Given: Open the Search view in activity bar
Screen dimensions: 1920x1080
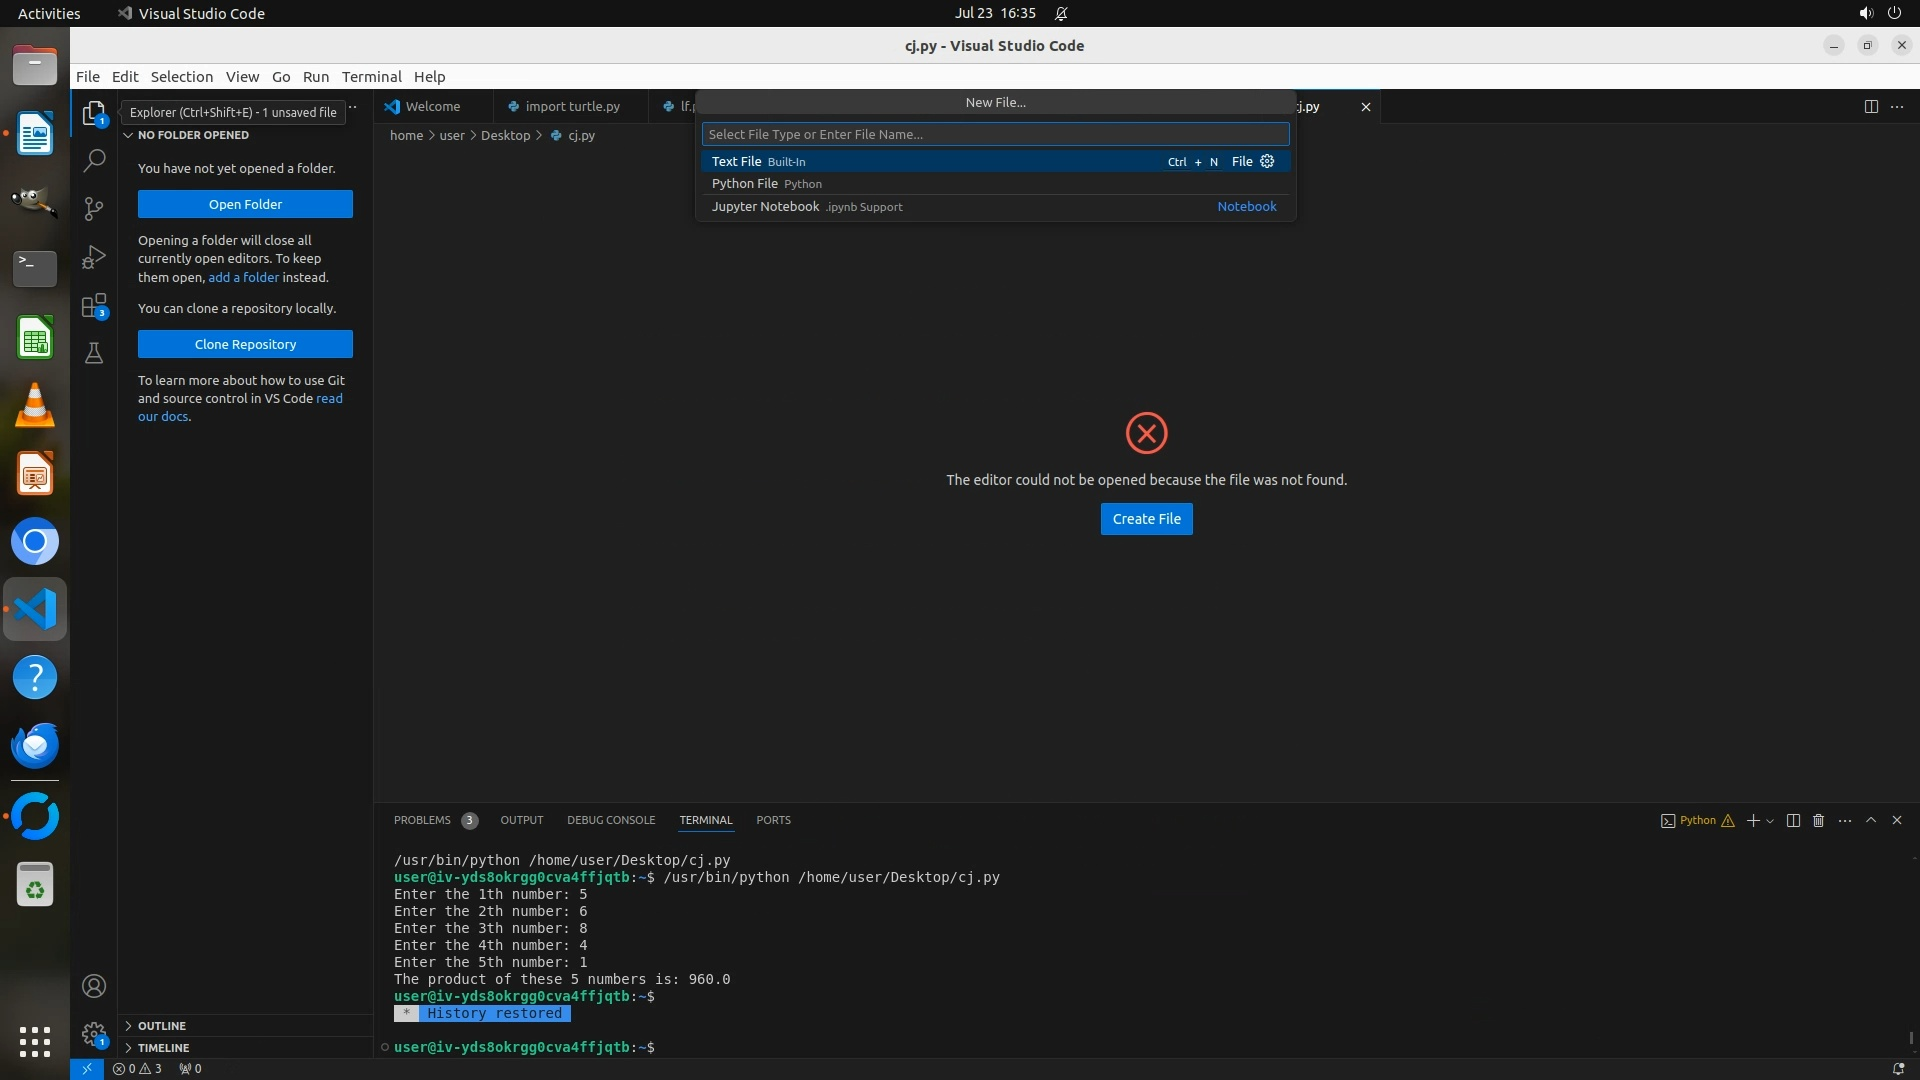Looking at the screenshot, I should 94,160.
